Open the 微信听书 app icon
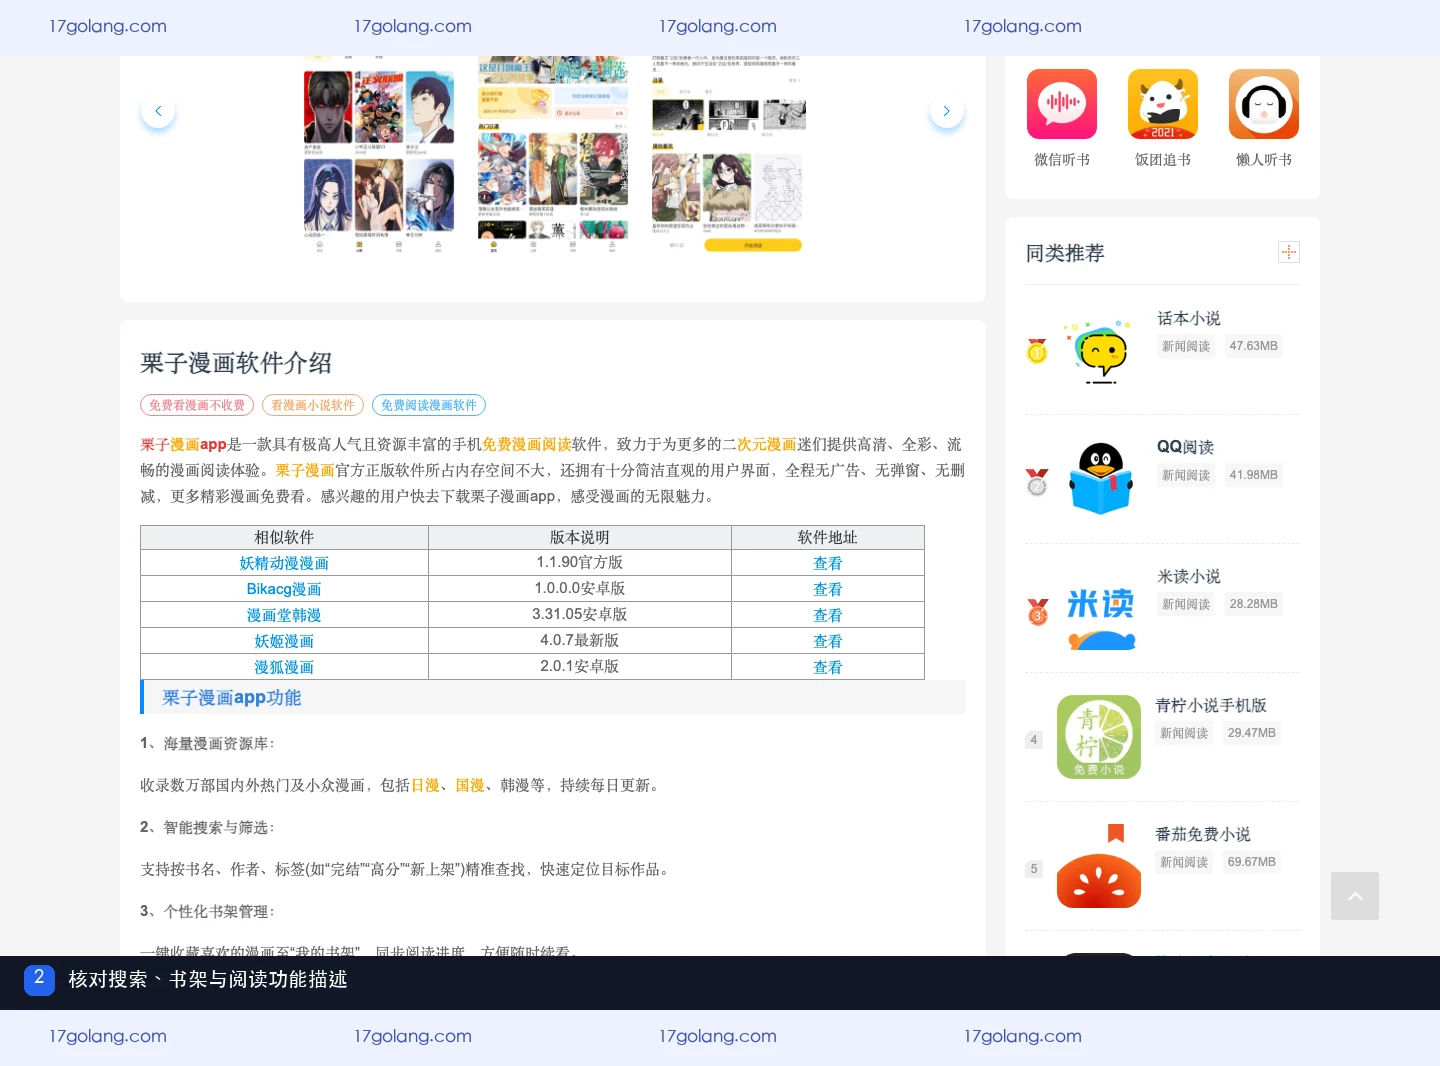The height and width of the screenshot is (1066, 1440). (1062, 104)
